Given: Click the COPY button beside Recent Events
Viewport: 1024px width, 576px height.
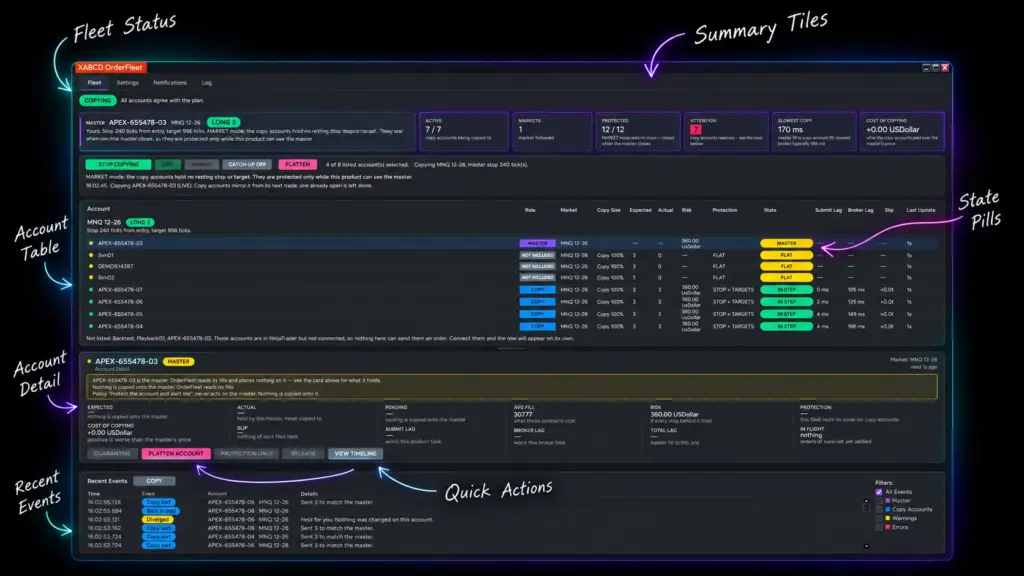Looking at the screenshot, I should point(154,481).
